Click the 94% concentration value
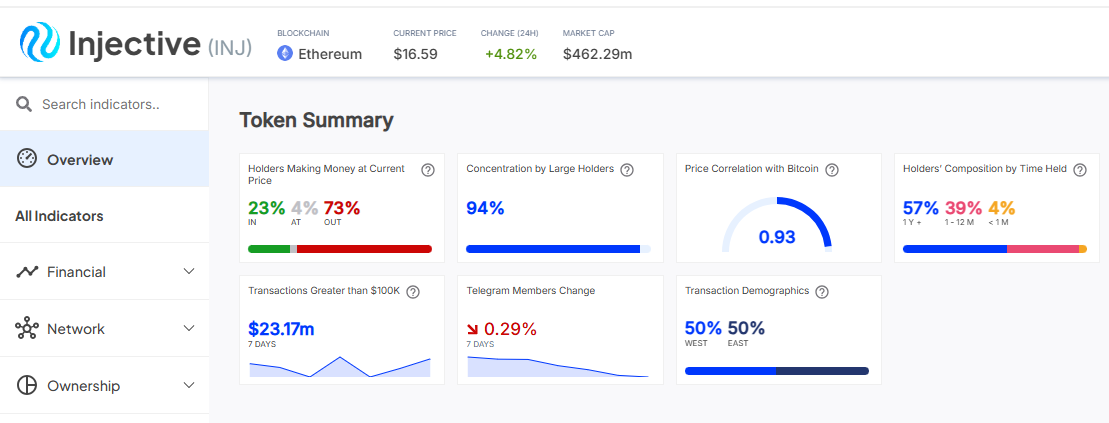 pos(485,208)
